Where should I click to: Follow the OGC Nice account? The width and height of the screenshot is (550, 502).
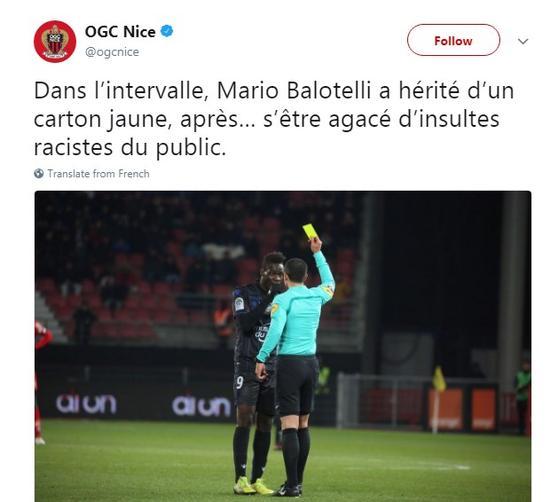pyautogui.click(x=453, y=40)
